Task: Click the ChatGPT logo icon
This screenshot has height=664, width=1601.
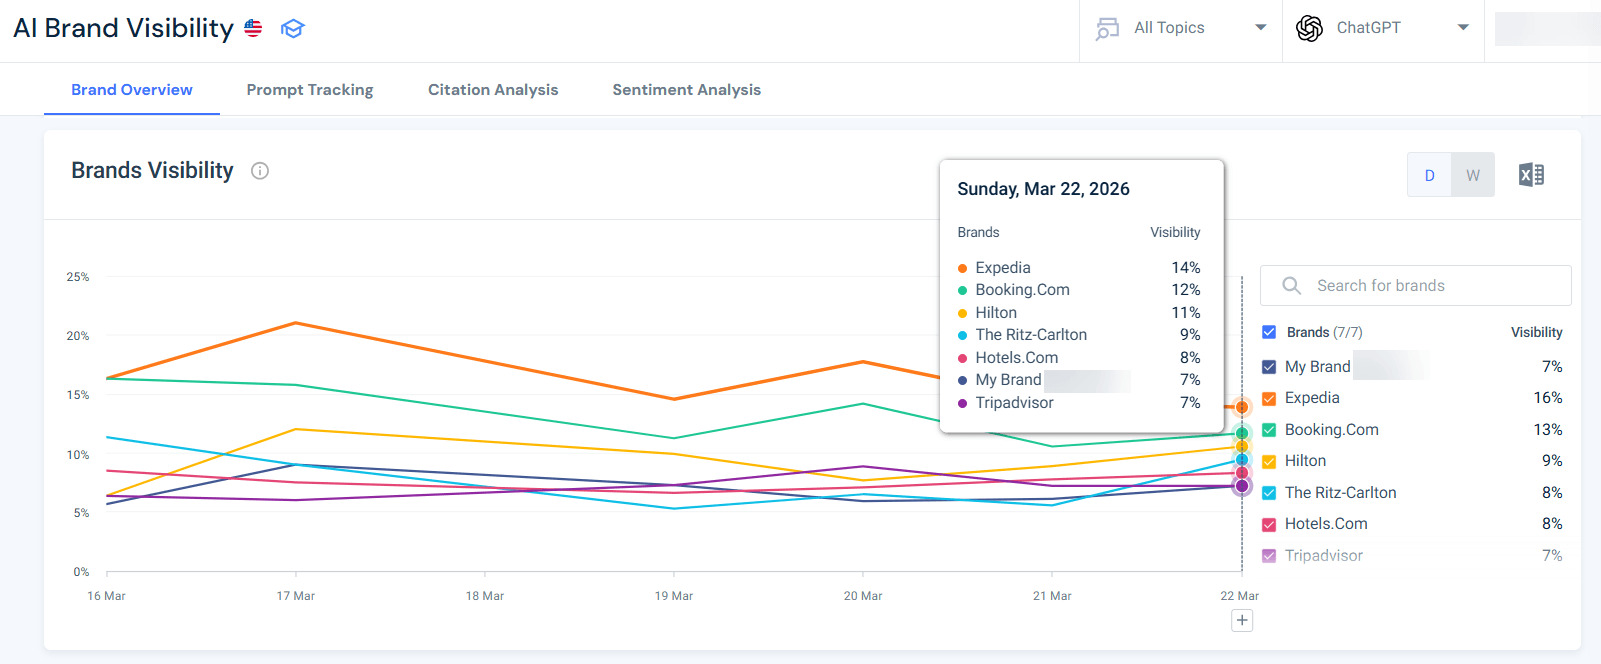Action: 1309,28
